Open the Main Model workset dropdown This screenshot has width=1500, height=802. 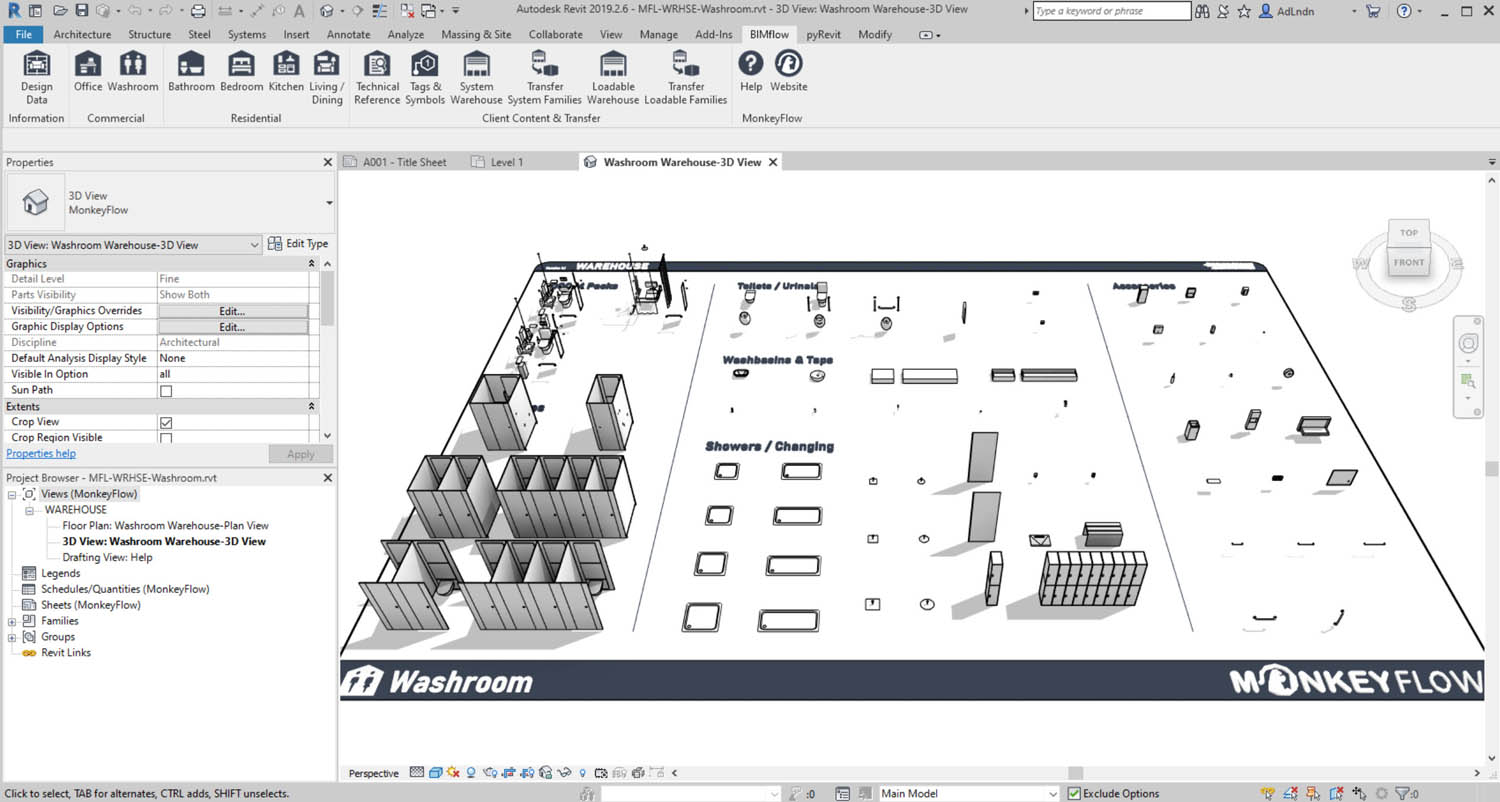point(1051,793)
